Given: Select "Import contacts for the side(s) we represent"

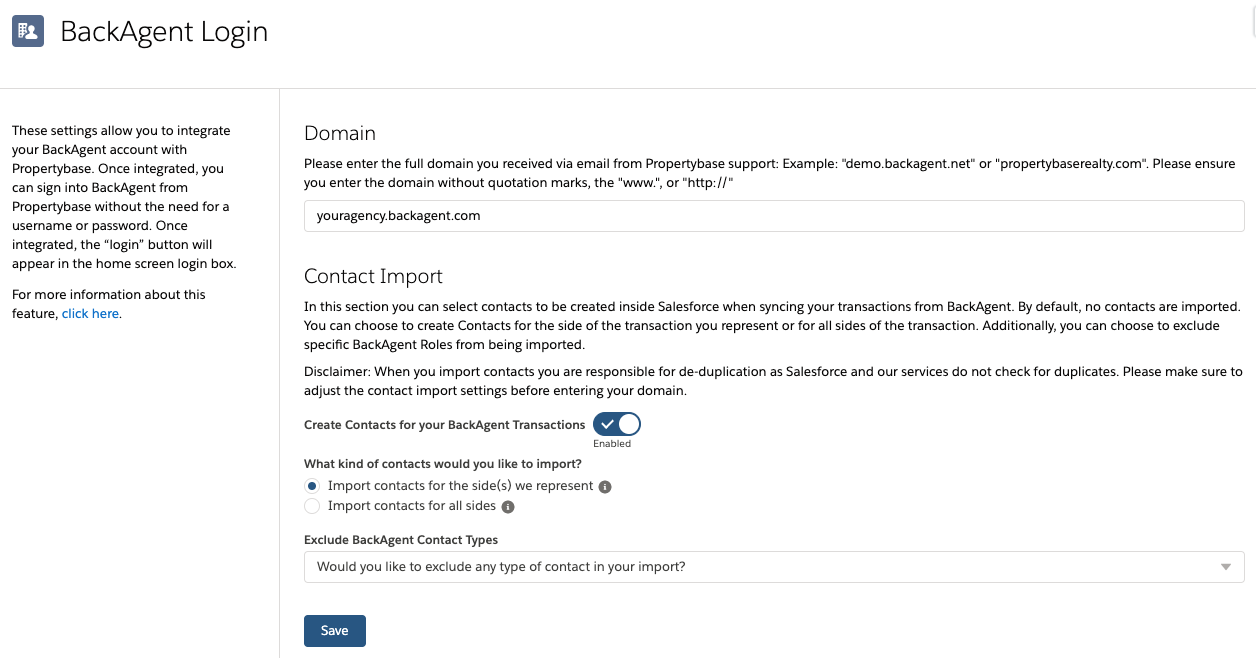Looking at the screenshot, I should click(x=311, y=486).
